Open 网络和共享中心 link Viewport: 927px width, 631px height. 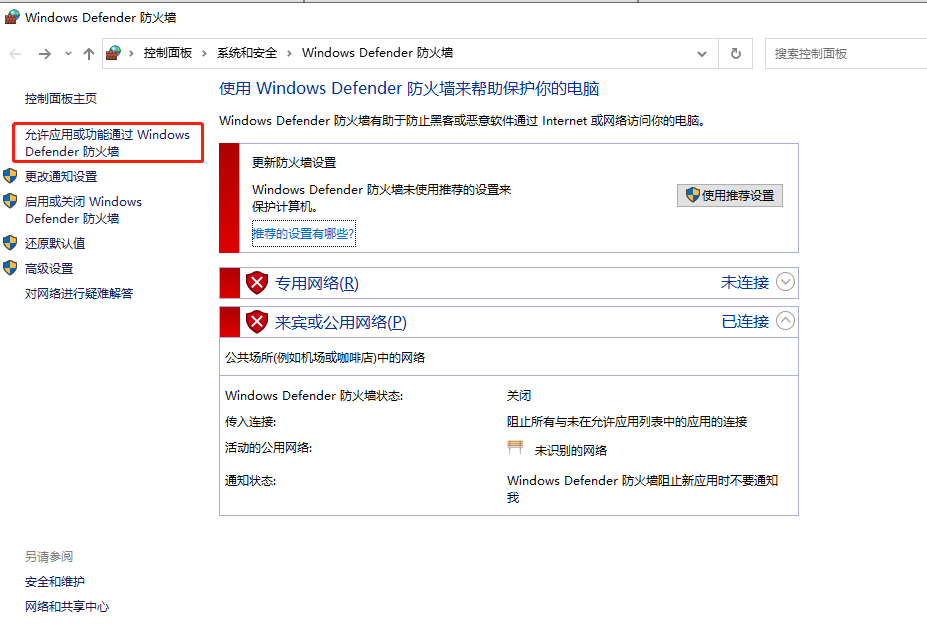(67, 607)
